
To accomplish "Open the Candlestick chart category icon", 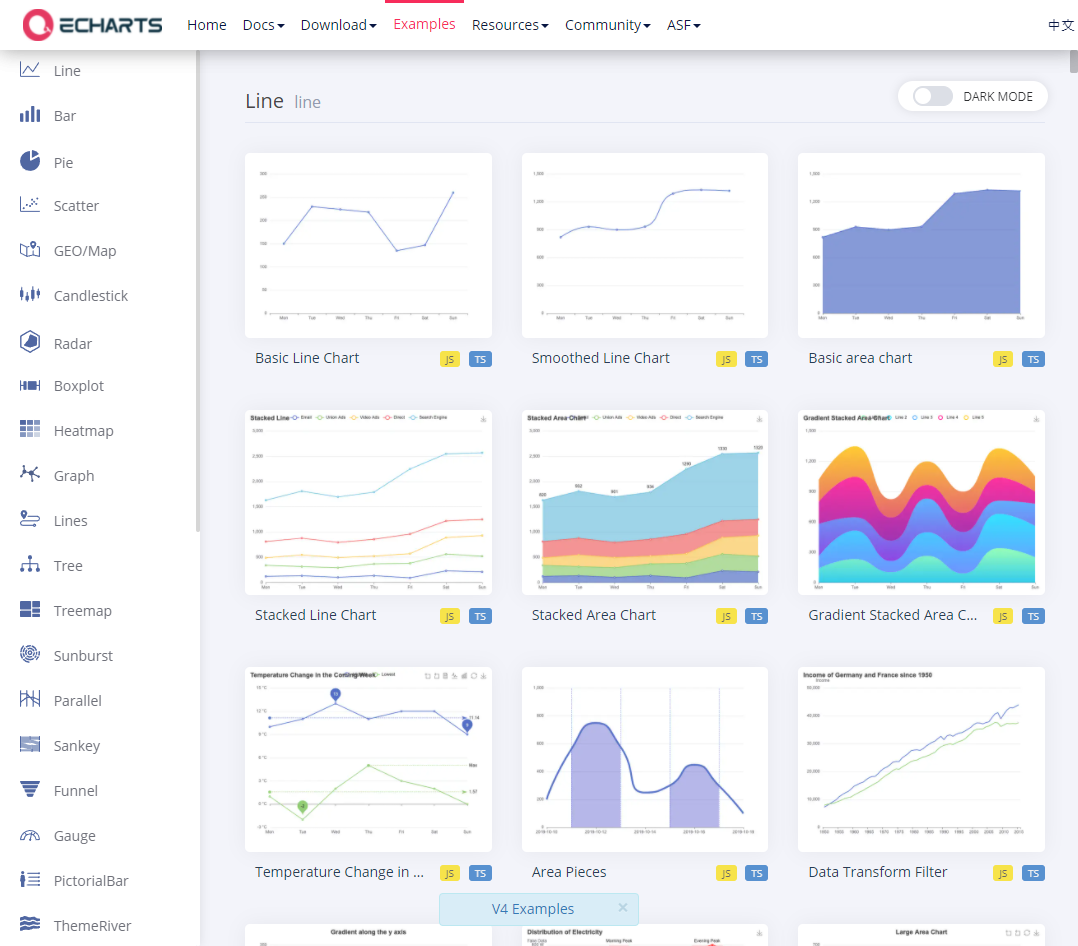I will click(30, 295).
